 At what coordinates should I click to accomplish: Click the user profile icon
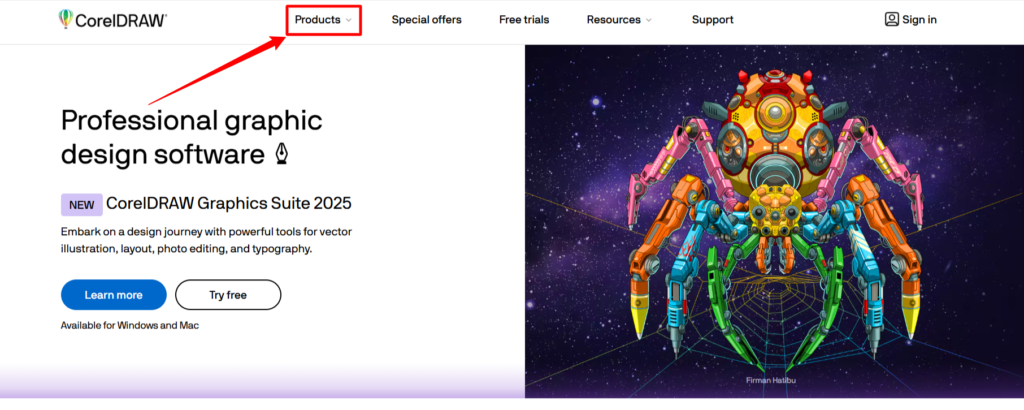tap(892, 19)
